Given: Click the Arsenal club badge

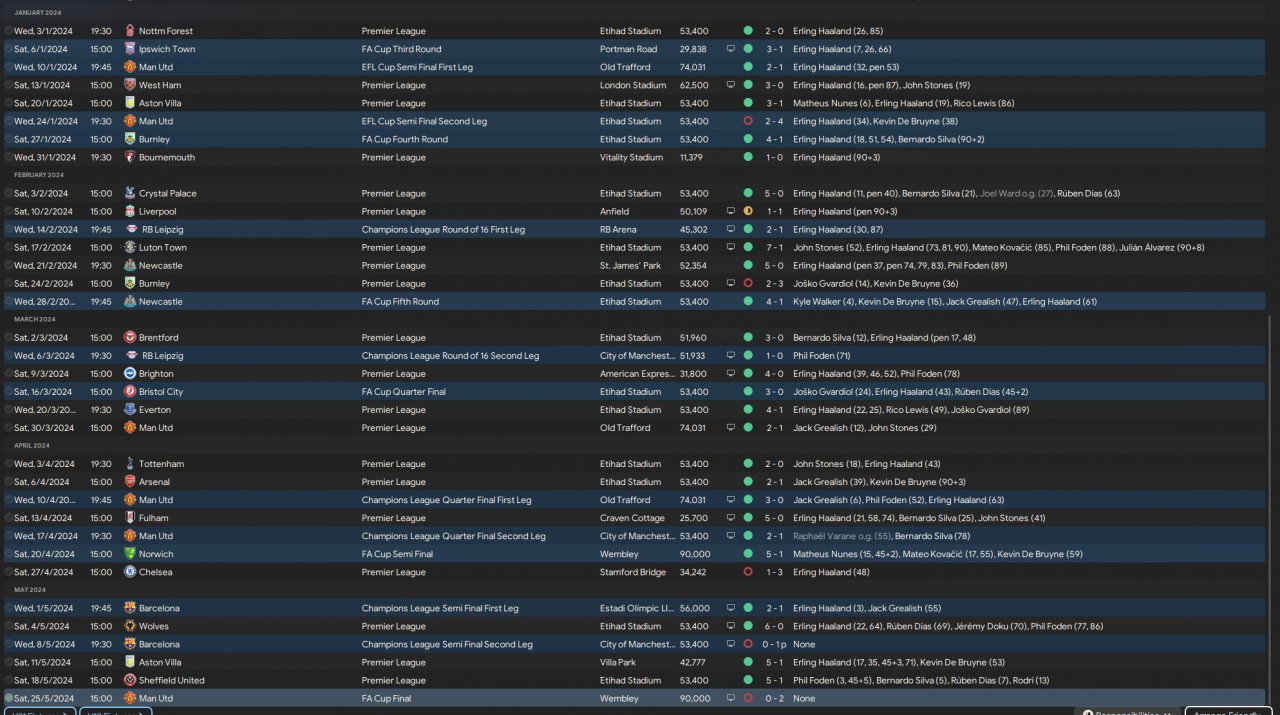Looking at the screenshot, I should (x=130, y=481).
